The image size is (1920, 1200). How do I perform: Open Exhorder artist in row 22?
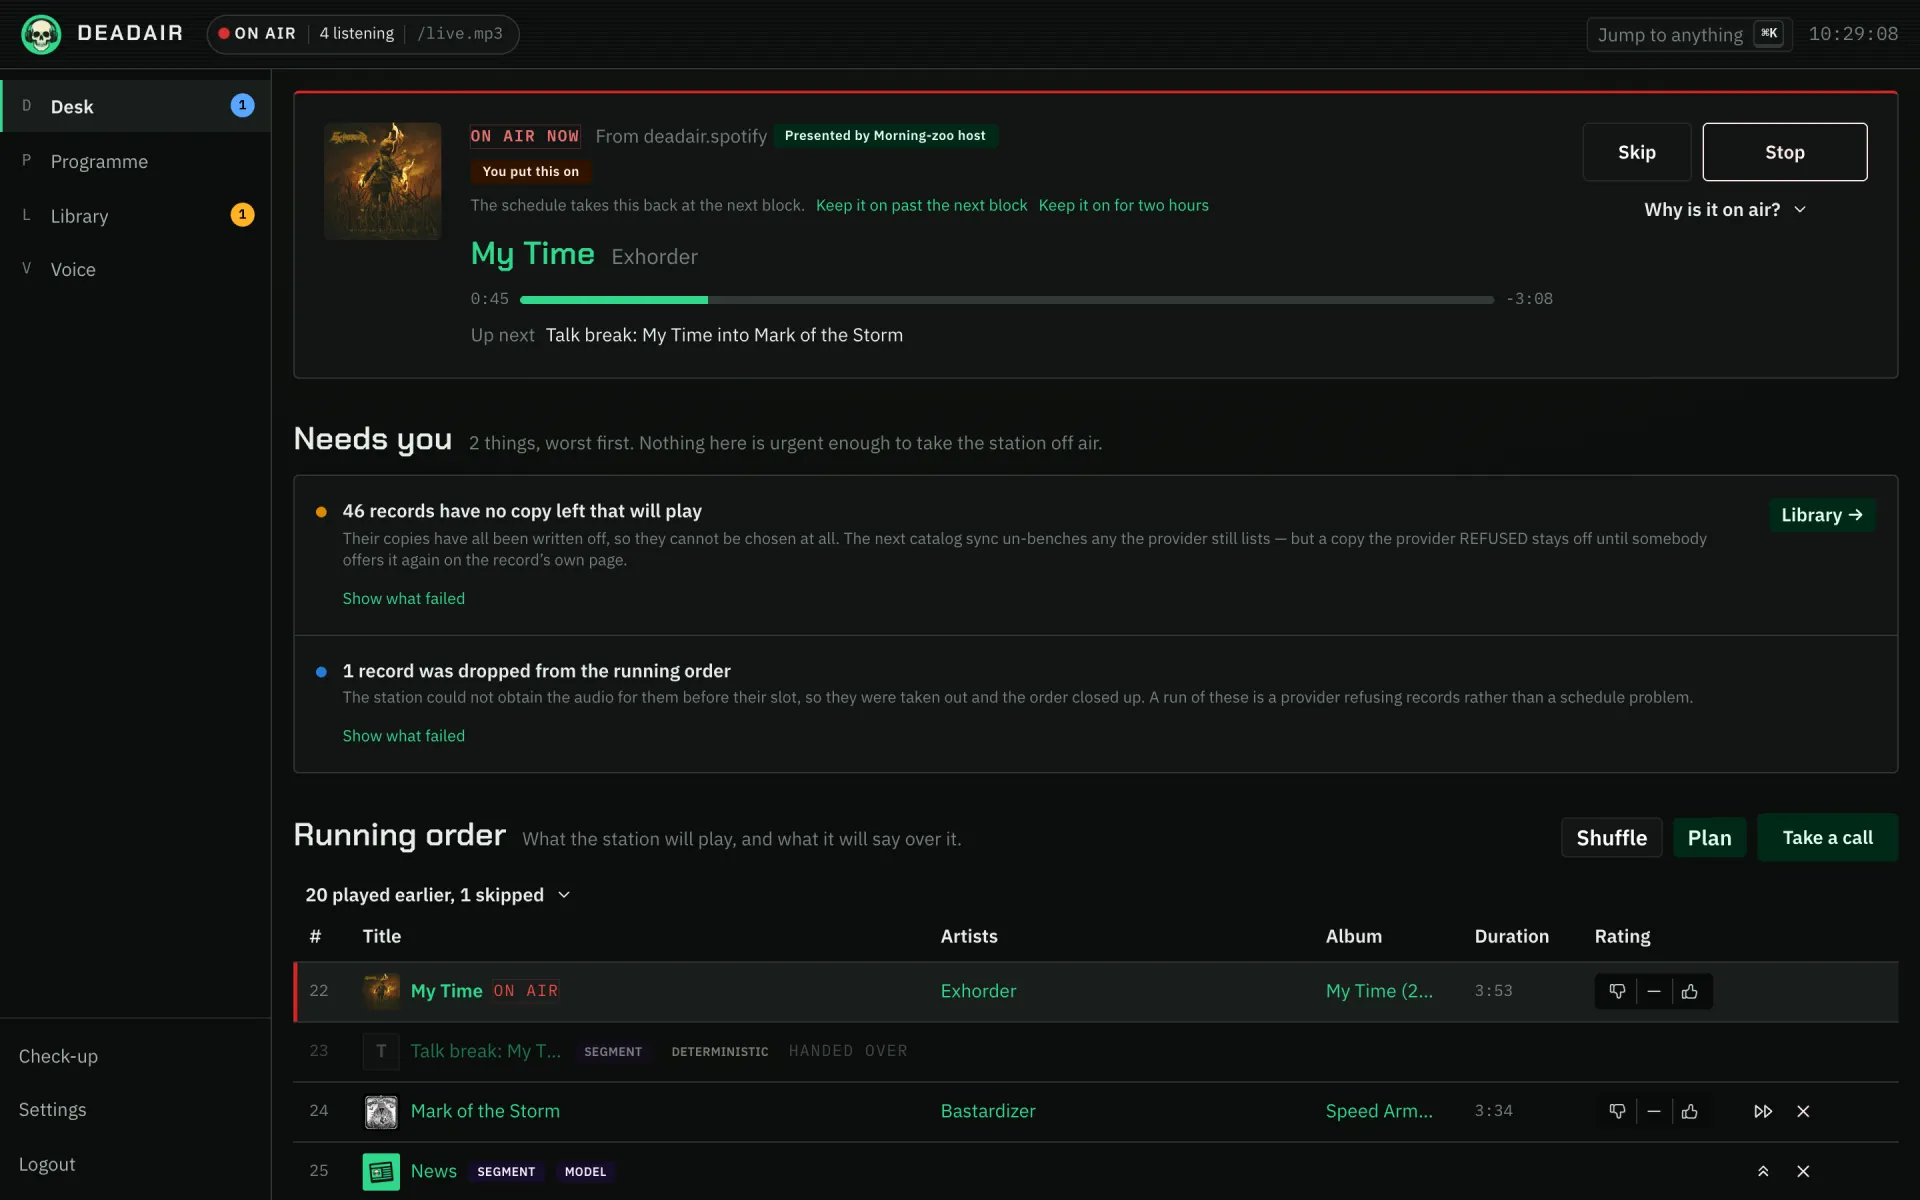978,991
